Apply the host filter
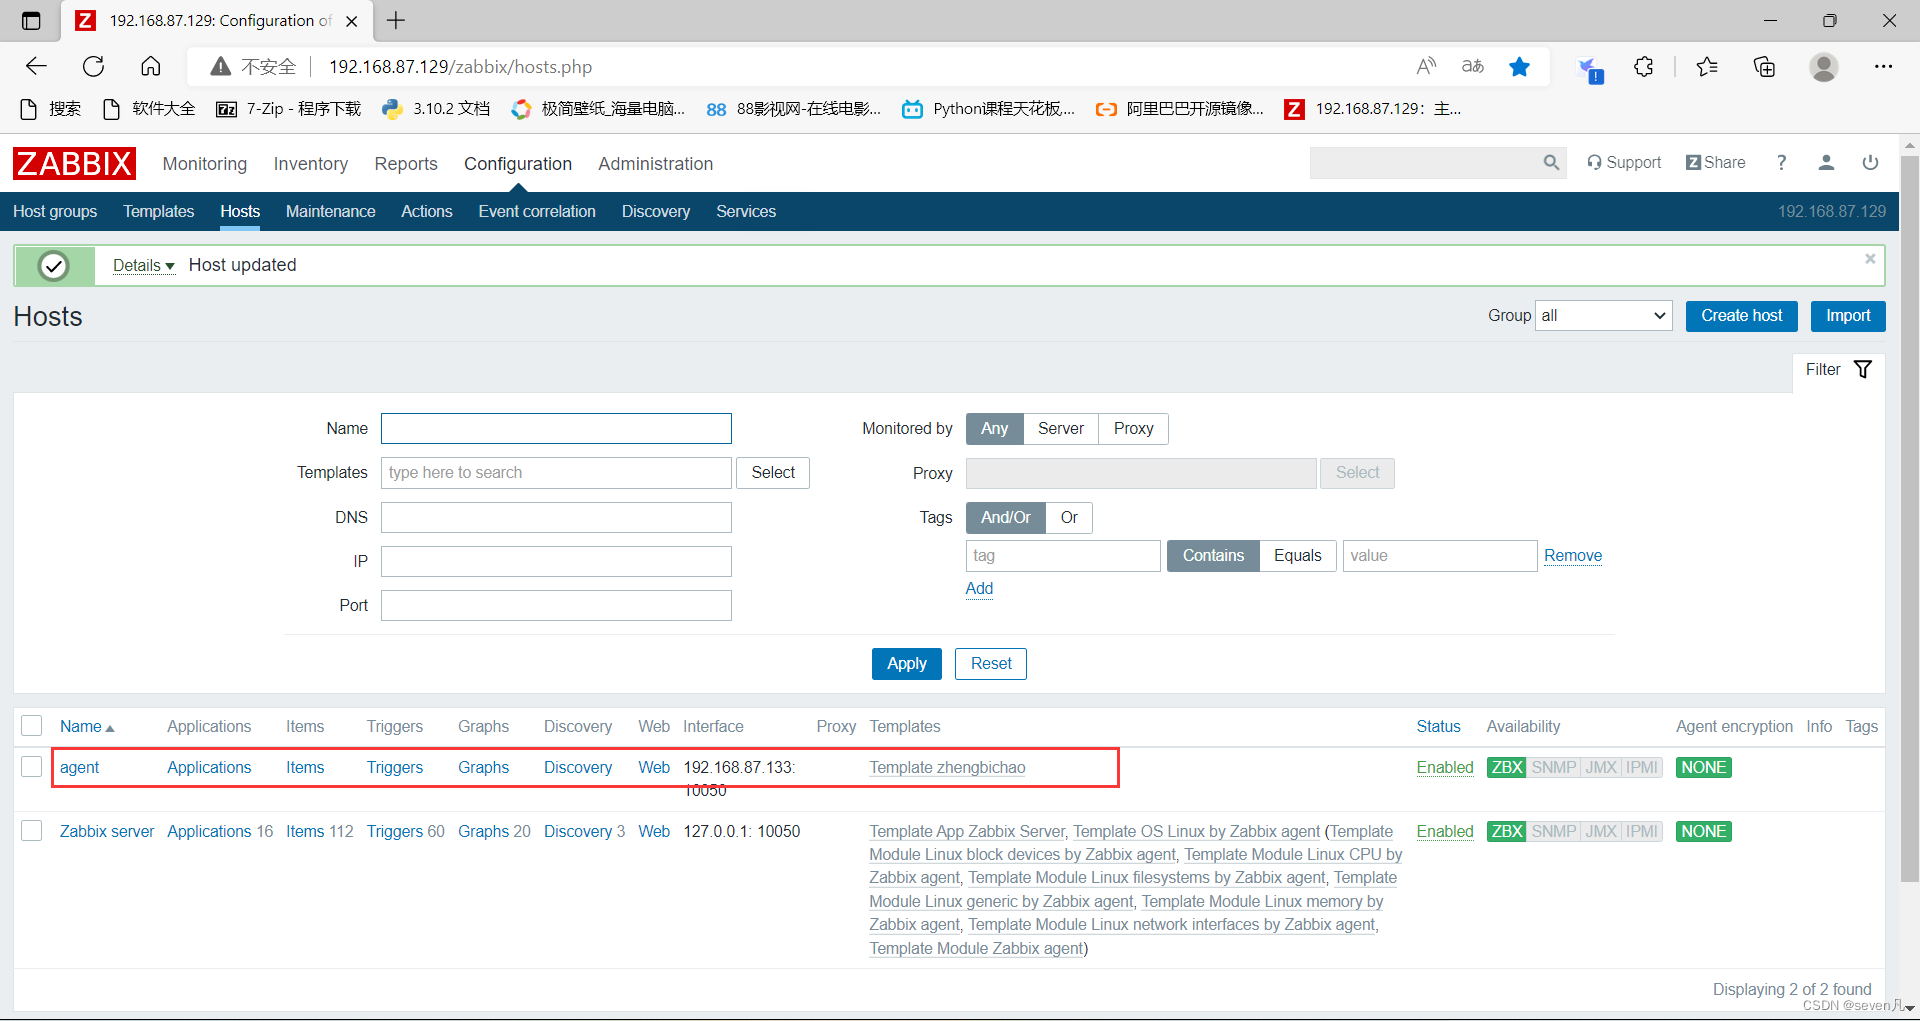 907,664
